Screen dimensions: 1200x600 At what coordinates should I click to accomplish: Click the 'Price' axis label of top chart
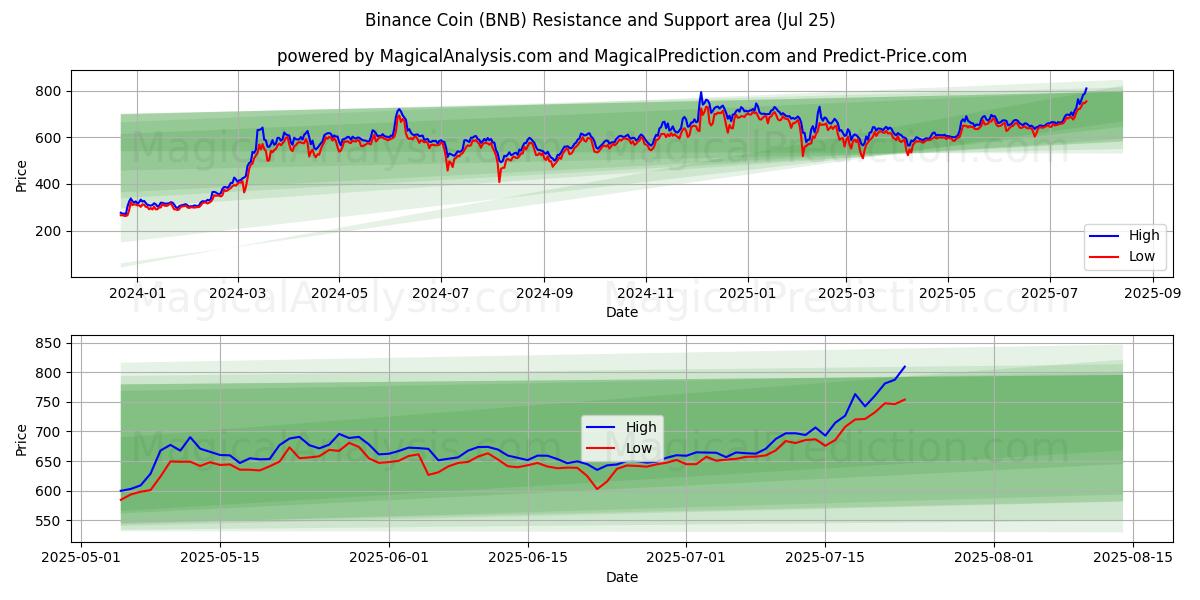click(22, 173)
